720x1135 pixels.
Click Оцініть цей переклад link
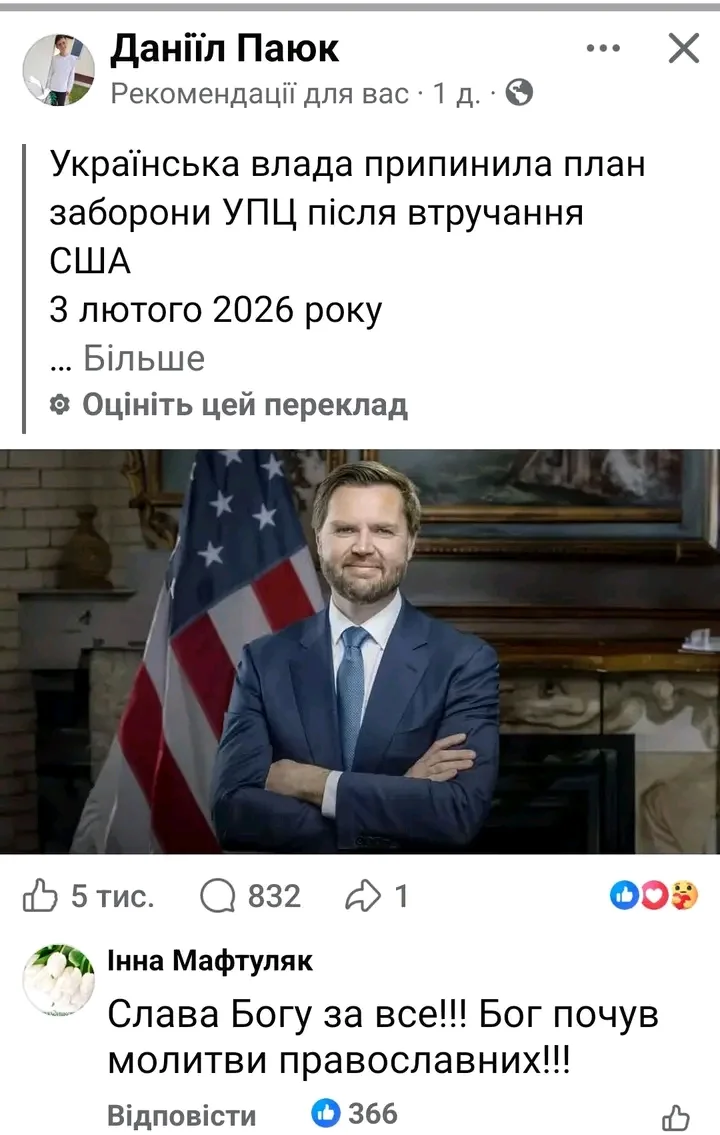pyautogui.click(x=245, y=404)
